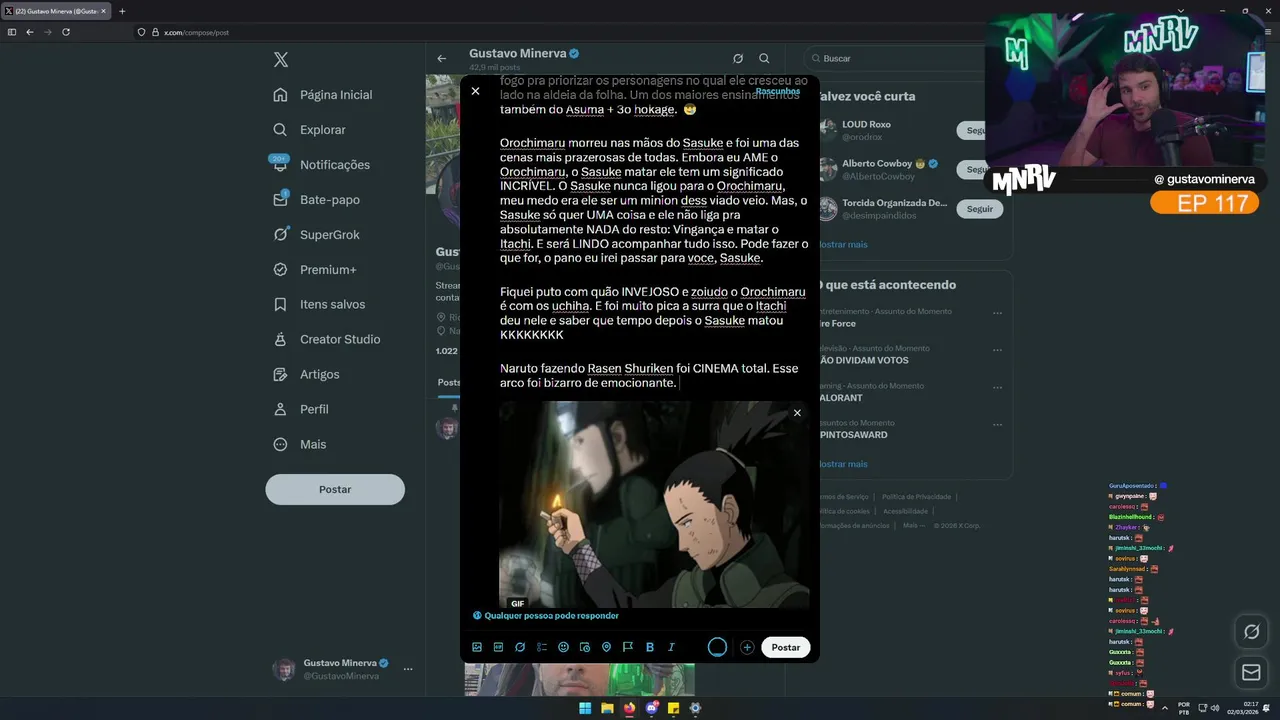Open Sticky Notes from taskbar
Screen dimensions: 1280x720
(673, 708)
